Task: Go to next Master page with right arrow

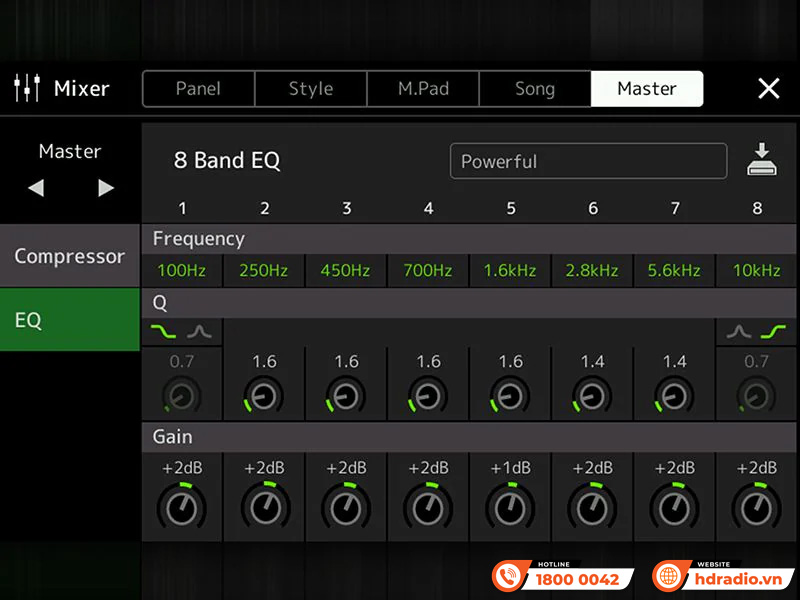Action: (106, 188)
